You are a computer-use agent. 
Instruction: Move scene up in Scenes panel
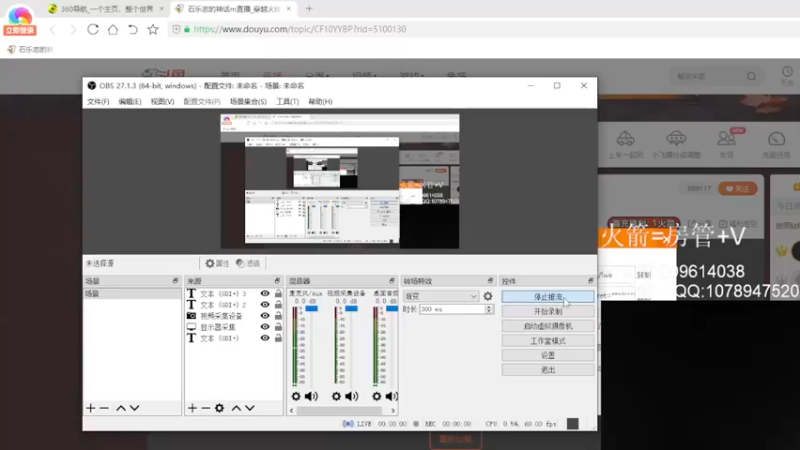[121, 408]
